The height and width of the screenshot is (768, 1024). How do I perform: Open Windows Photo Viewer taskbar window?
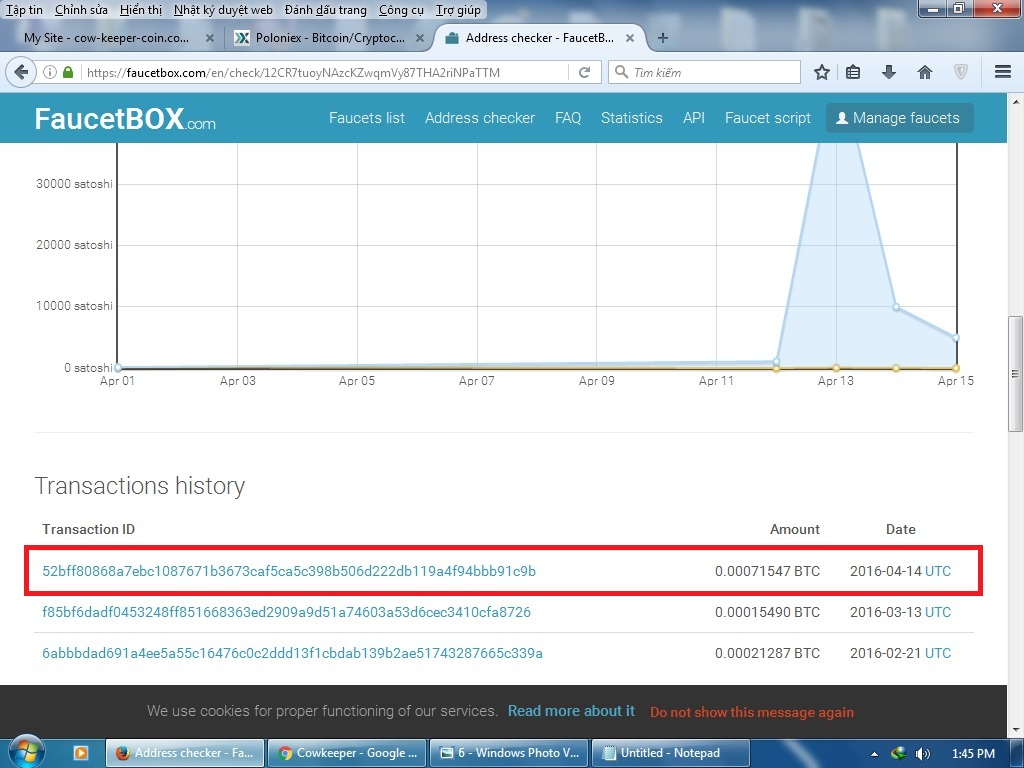pyautogui.click(x=509, y=753)
